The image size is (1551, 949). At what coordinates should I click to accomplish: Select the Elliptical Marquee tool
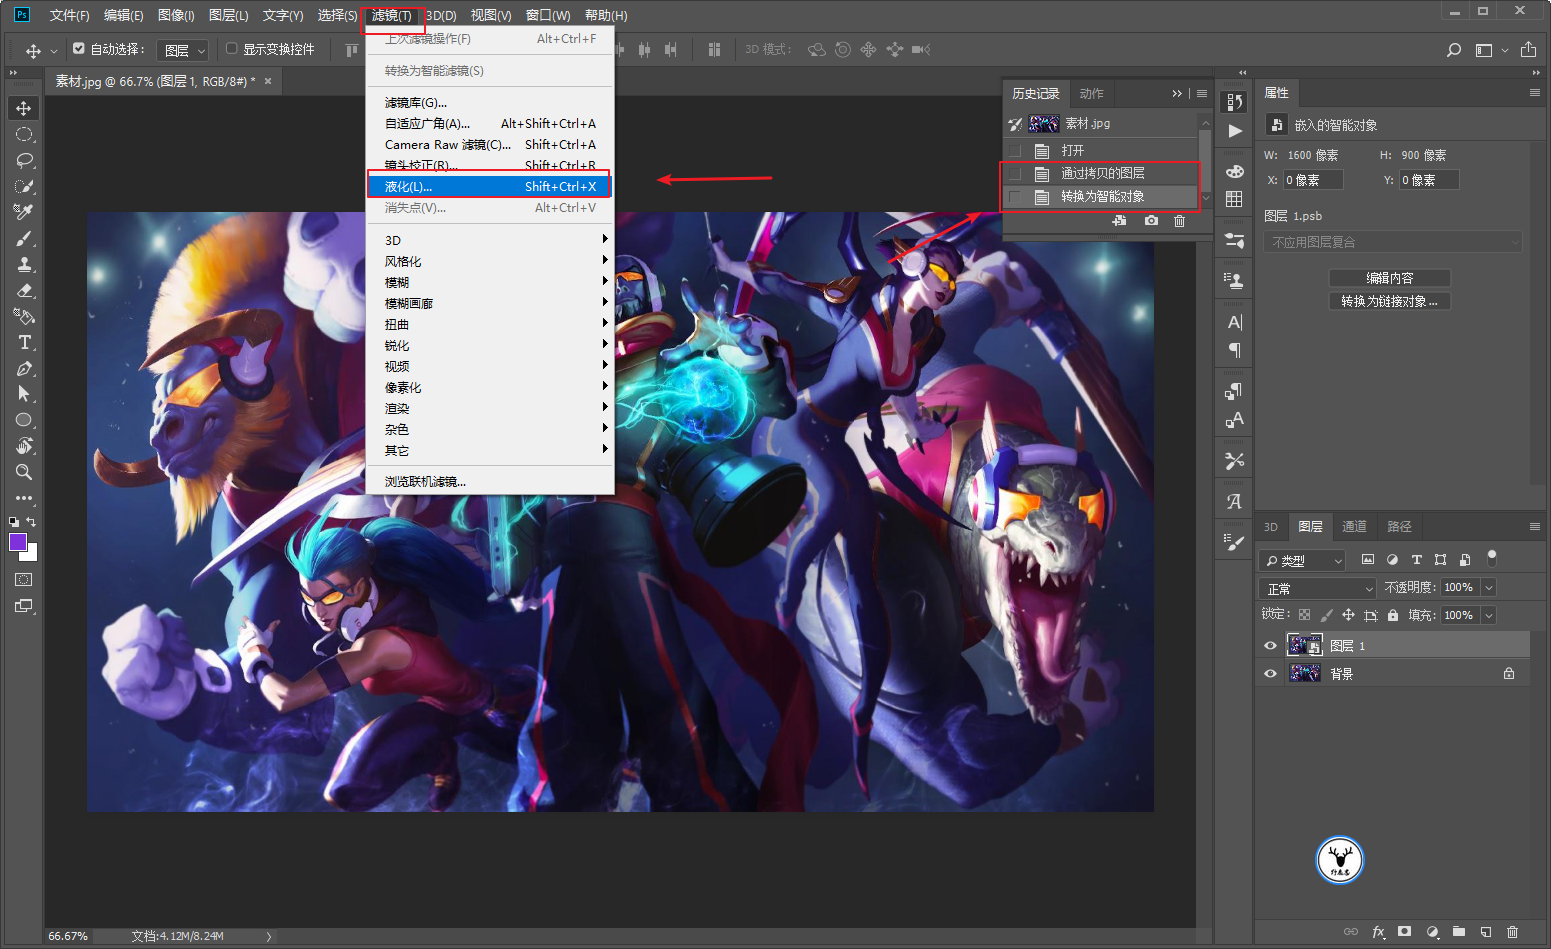click(24, 134)
